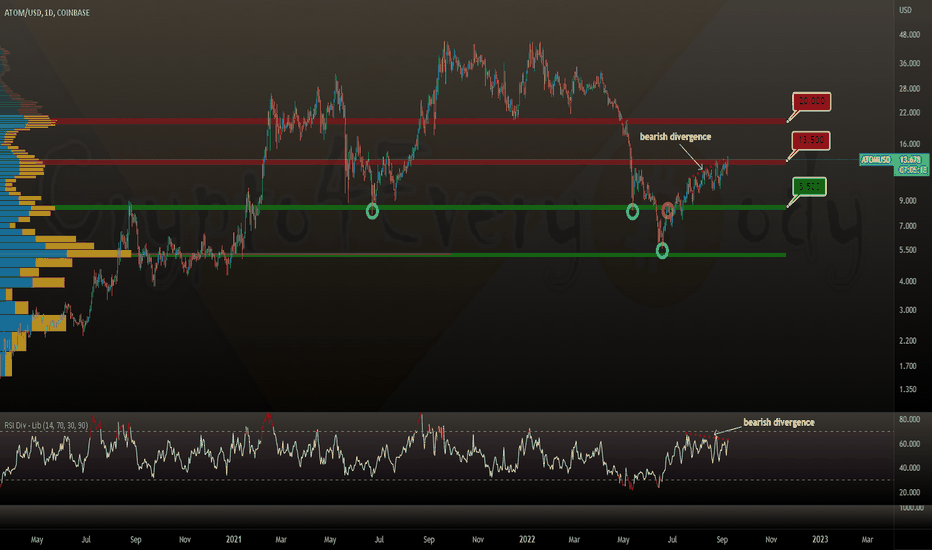Click the 3.000 price axis label

908,310
